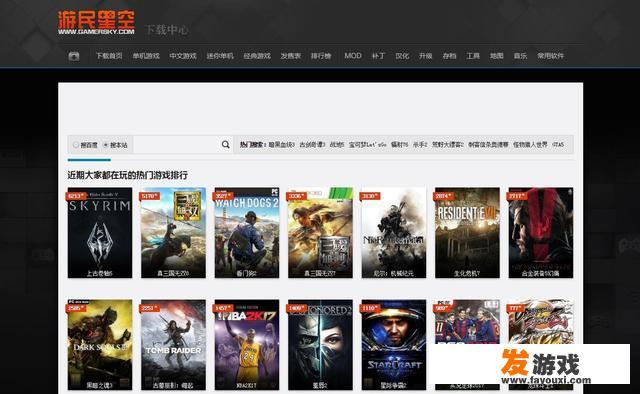Viewport: 640px width, 394px height.
Task: Open the Dishonored 2 cover
Action: tap(320, 345)
